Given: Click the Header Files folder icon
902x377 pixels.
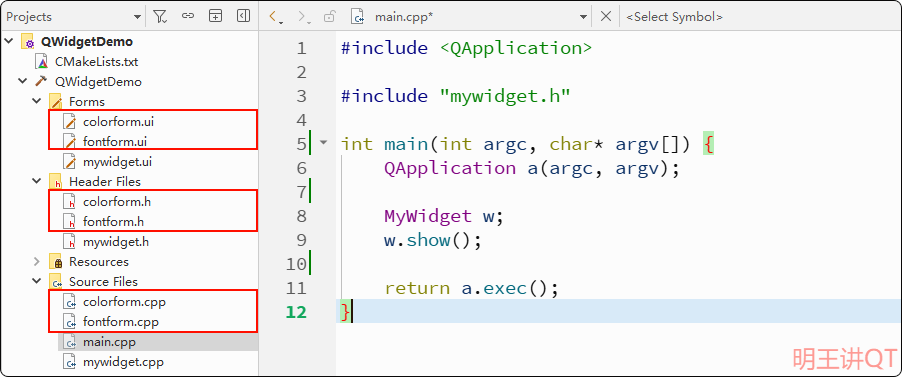Looking at the screenshot, I should 56,182.
